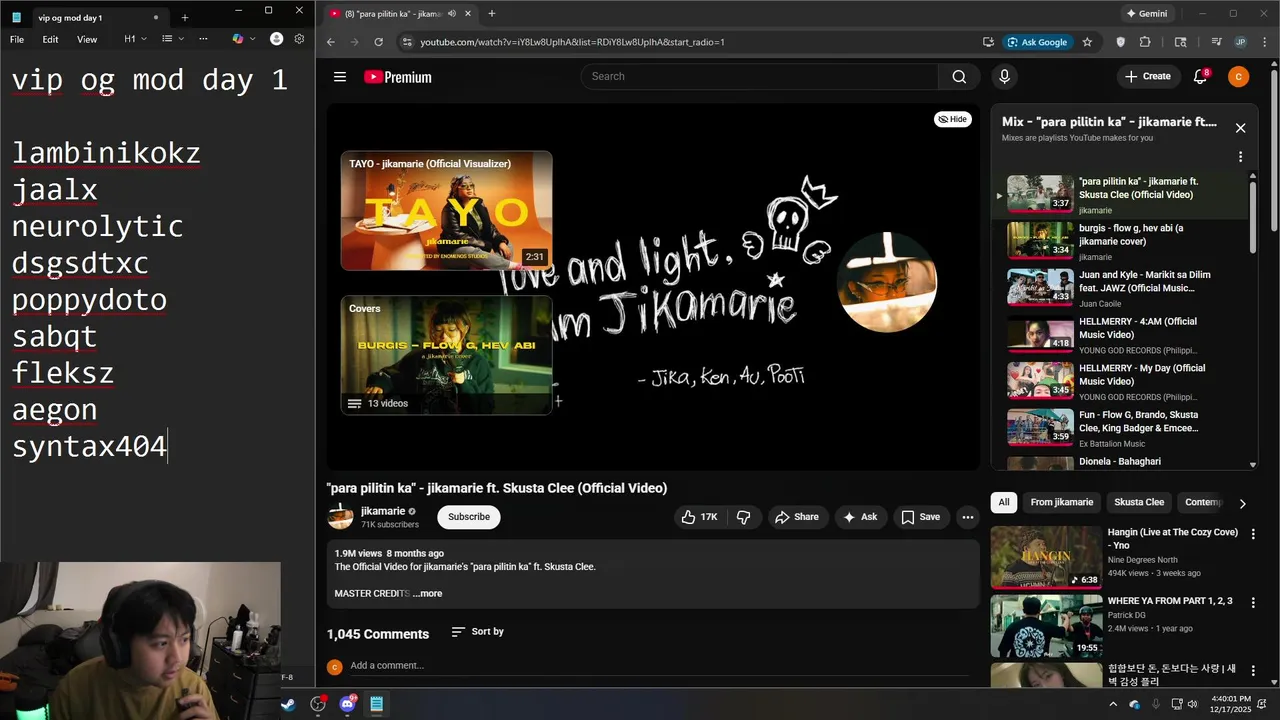
Task: Open Chrome JP profile avatar
Action: (1240, 42)
